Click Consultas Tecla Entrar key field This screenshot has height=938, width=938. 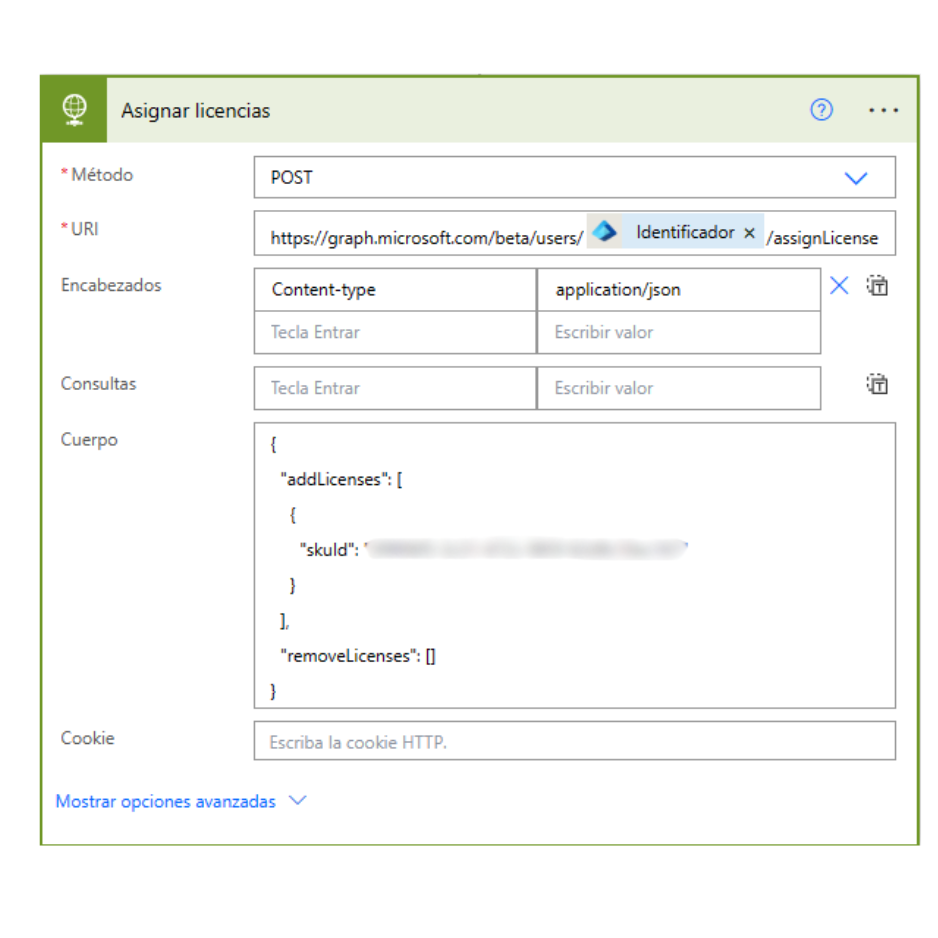tap(395, 388)
